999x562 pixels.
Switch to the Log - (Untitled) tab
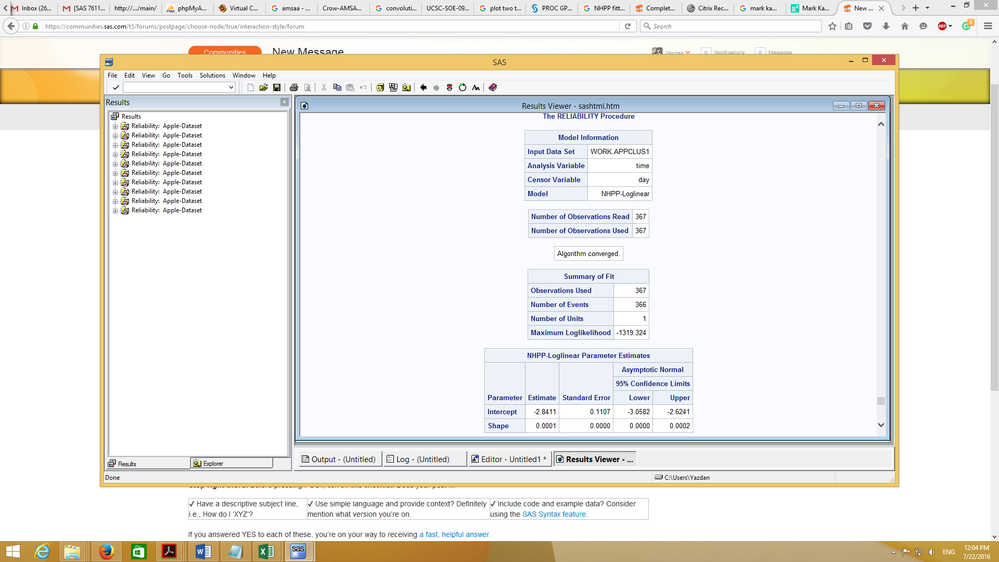tap(418, 459)
